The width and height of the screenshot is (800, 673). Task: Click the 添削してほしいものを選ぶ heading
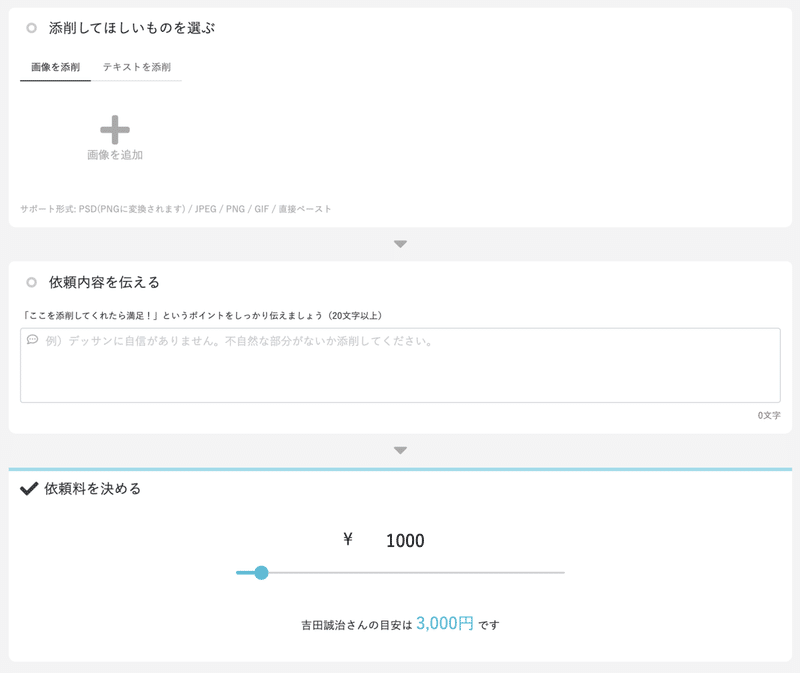coord(132,28)
